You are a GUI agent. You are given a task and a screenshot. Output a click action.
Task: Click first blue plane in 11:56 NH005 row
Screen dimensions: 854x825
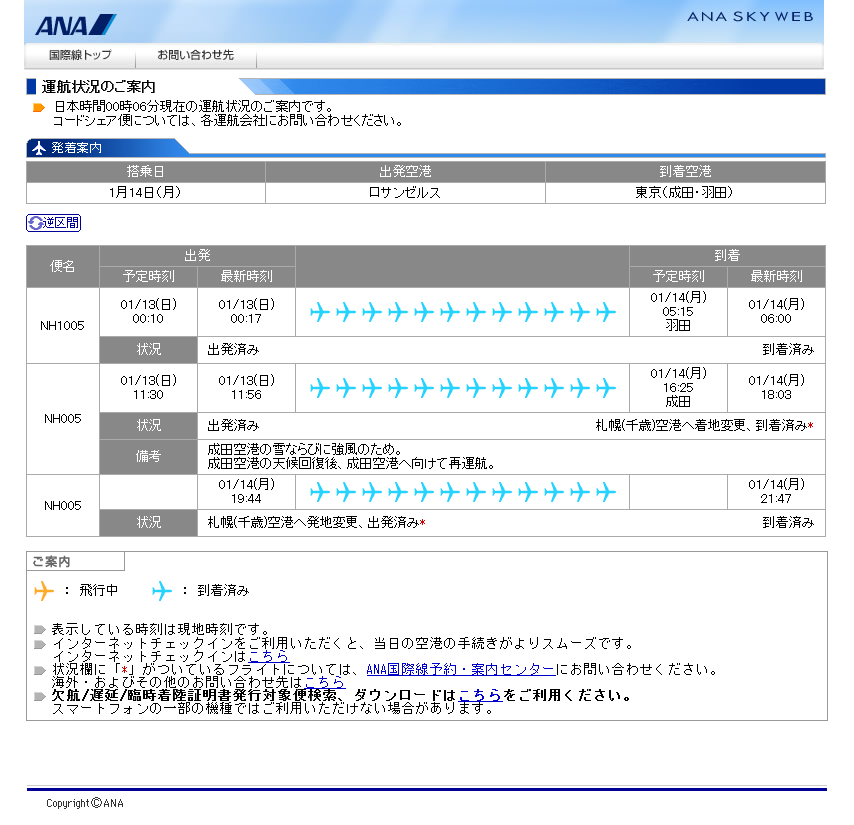coord(320,388)
